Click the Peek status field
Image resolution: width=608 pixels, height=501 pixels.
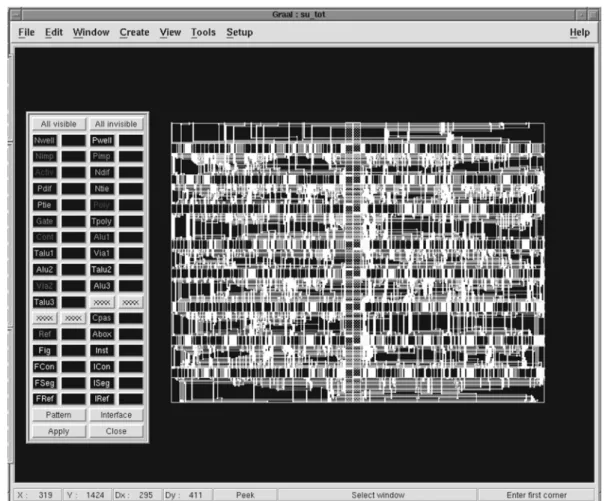245,495
